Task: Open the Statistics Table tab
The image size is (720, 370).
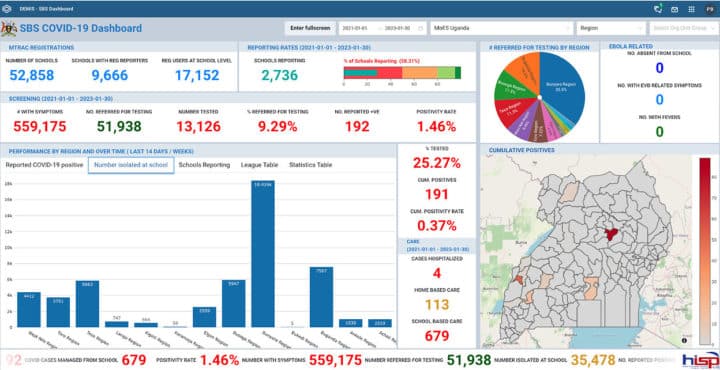Action: coord(310,165)
